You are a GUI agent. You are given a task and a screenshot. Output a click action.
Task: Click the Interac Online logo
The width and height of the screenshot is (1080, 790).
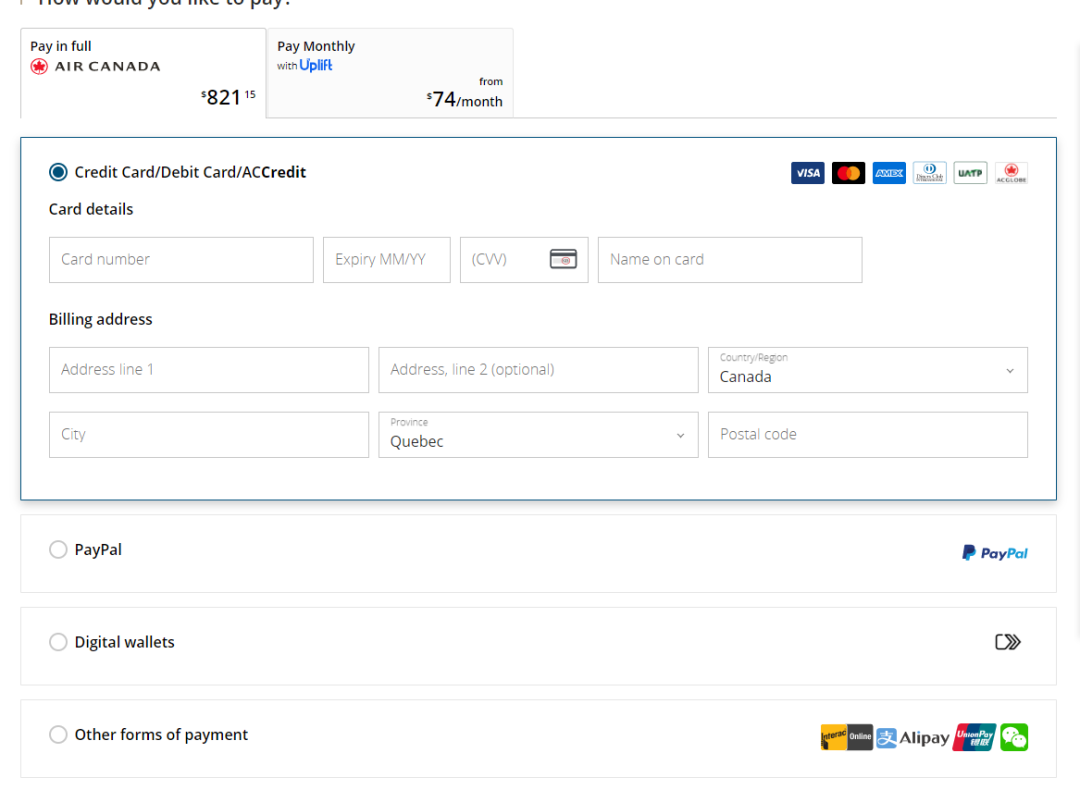(x=847, y=738)
